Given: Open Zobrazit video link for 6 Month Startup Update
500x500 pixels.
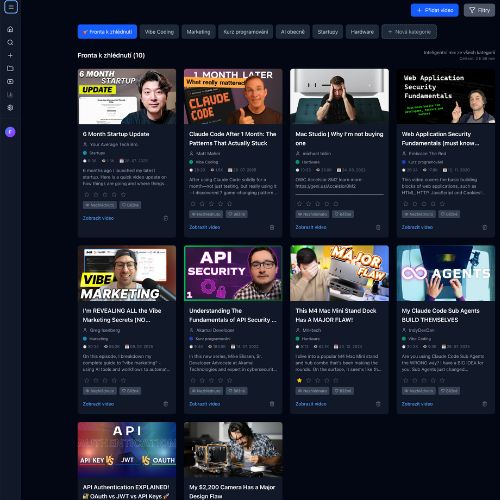Looking at the screenshot, I should click(98, 218).
